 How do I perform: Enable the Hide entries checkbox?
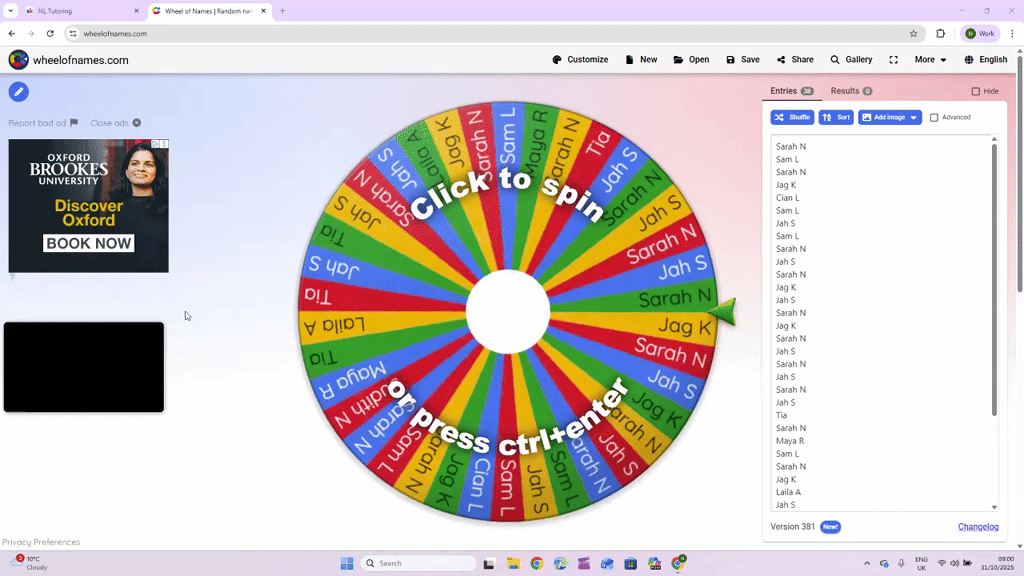tap(976, 91)
